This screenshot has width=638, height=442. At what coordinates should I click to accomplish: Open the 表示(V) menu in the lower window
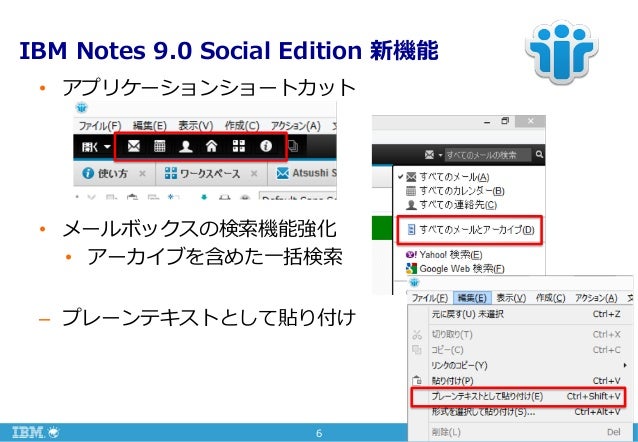pyautogui.click(x=511, y=298)
